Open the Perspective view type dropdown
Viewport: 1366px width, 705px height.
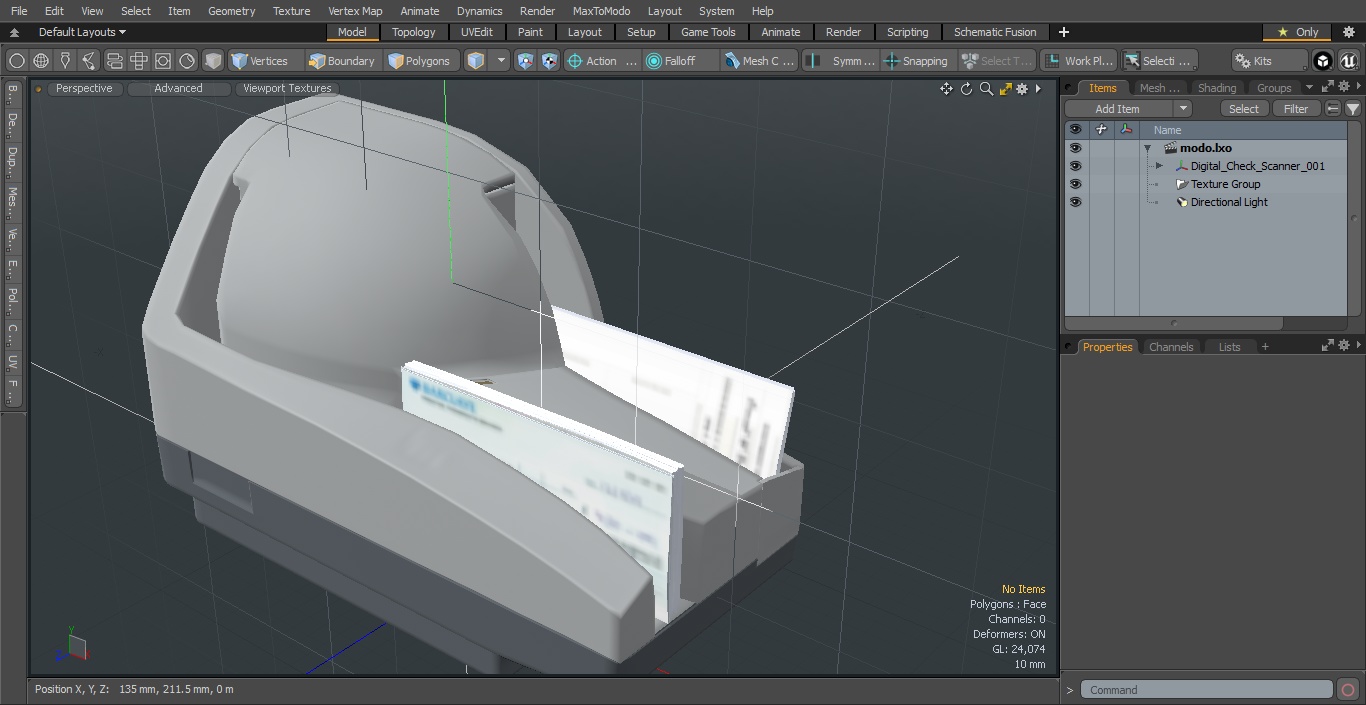coord(85,89)
